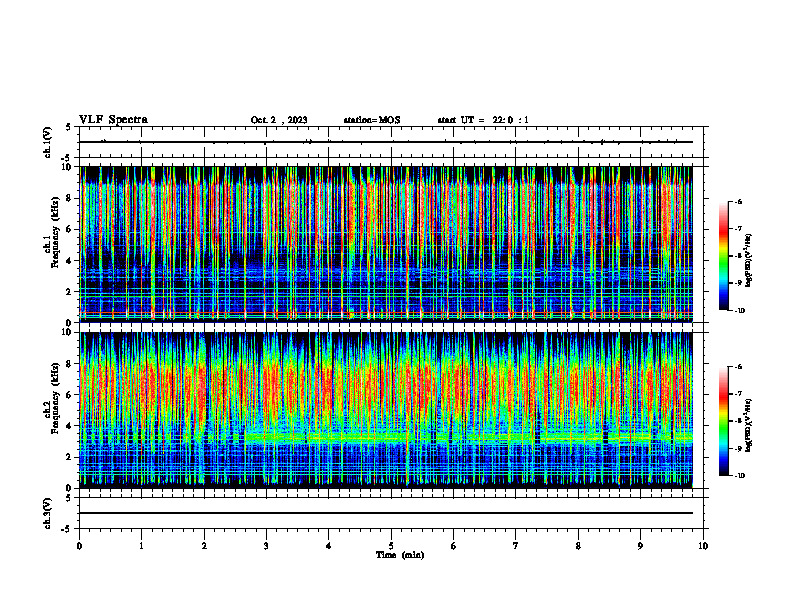The image size is (792, 612).
Task: Click inside the ch.1 spectrogram panel
Action: click(386, 244)
